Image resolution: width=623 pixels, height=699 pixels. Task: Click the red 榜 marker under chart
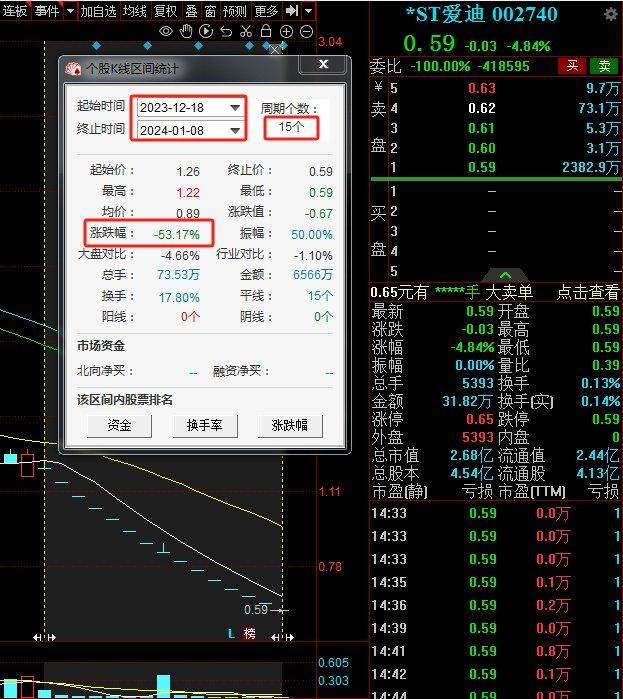tap(250, 633)
